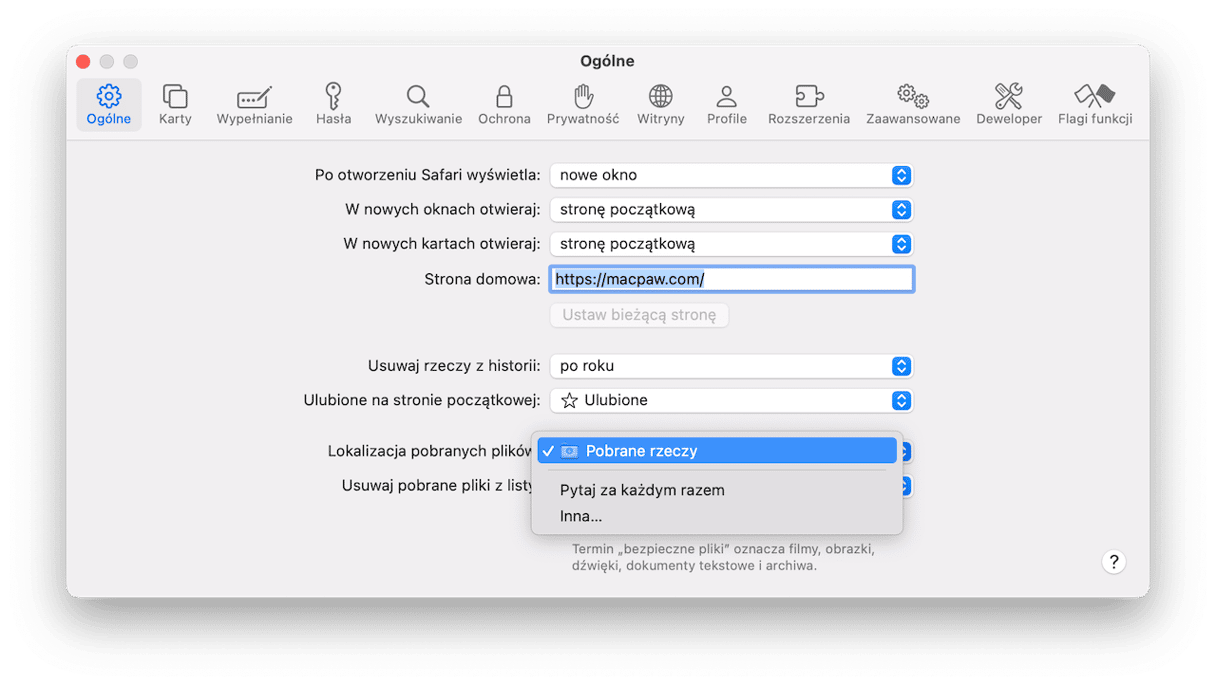Switch to Zaawansowane advanced settings
Viewport: 1216px width, 685px height.
tap(912, 105)
